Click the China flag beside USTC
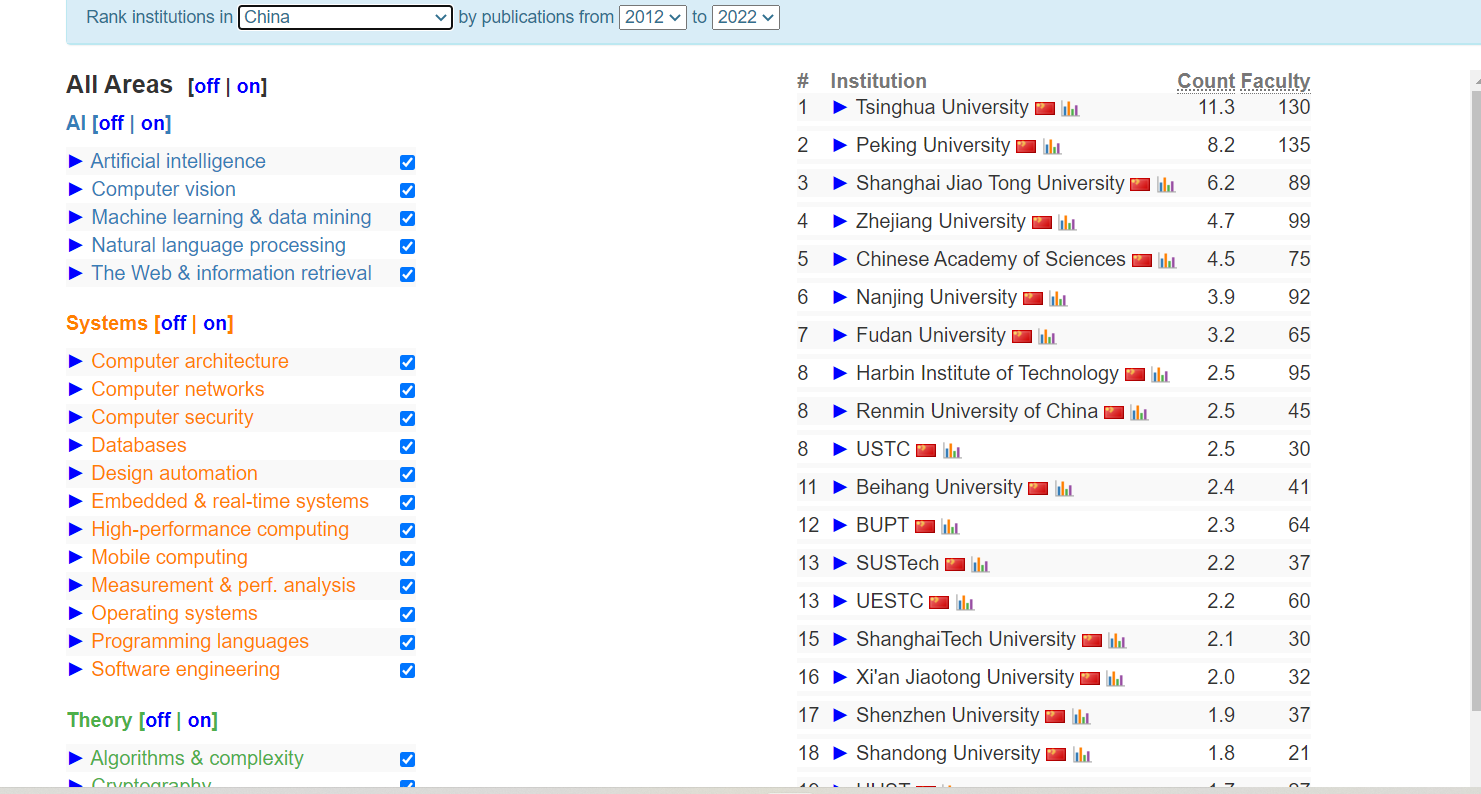 click(x=926, y=451)
